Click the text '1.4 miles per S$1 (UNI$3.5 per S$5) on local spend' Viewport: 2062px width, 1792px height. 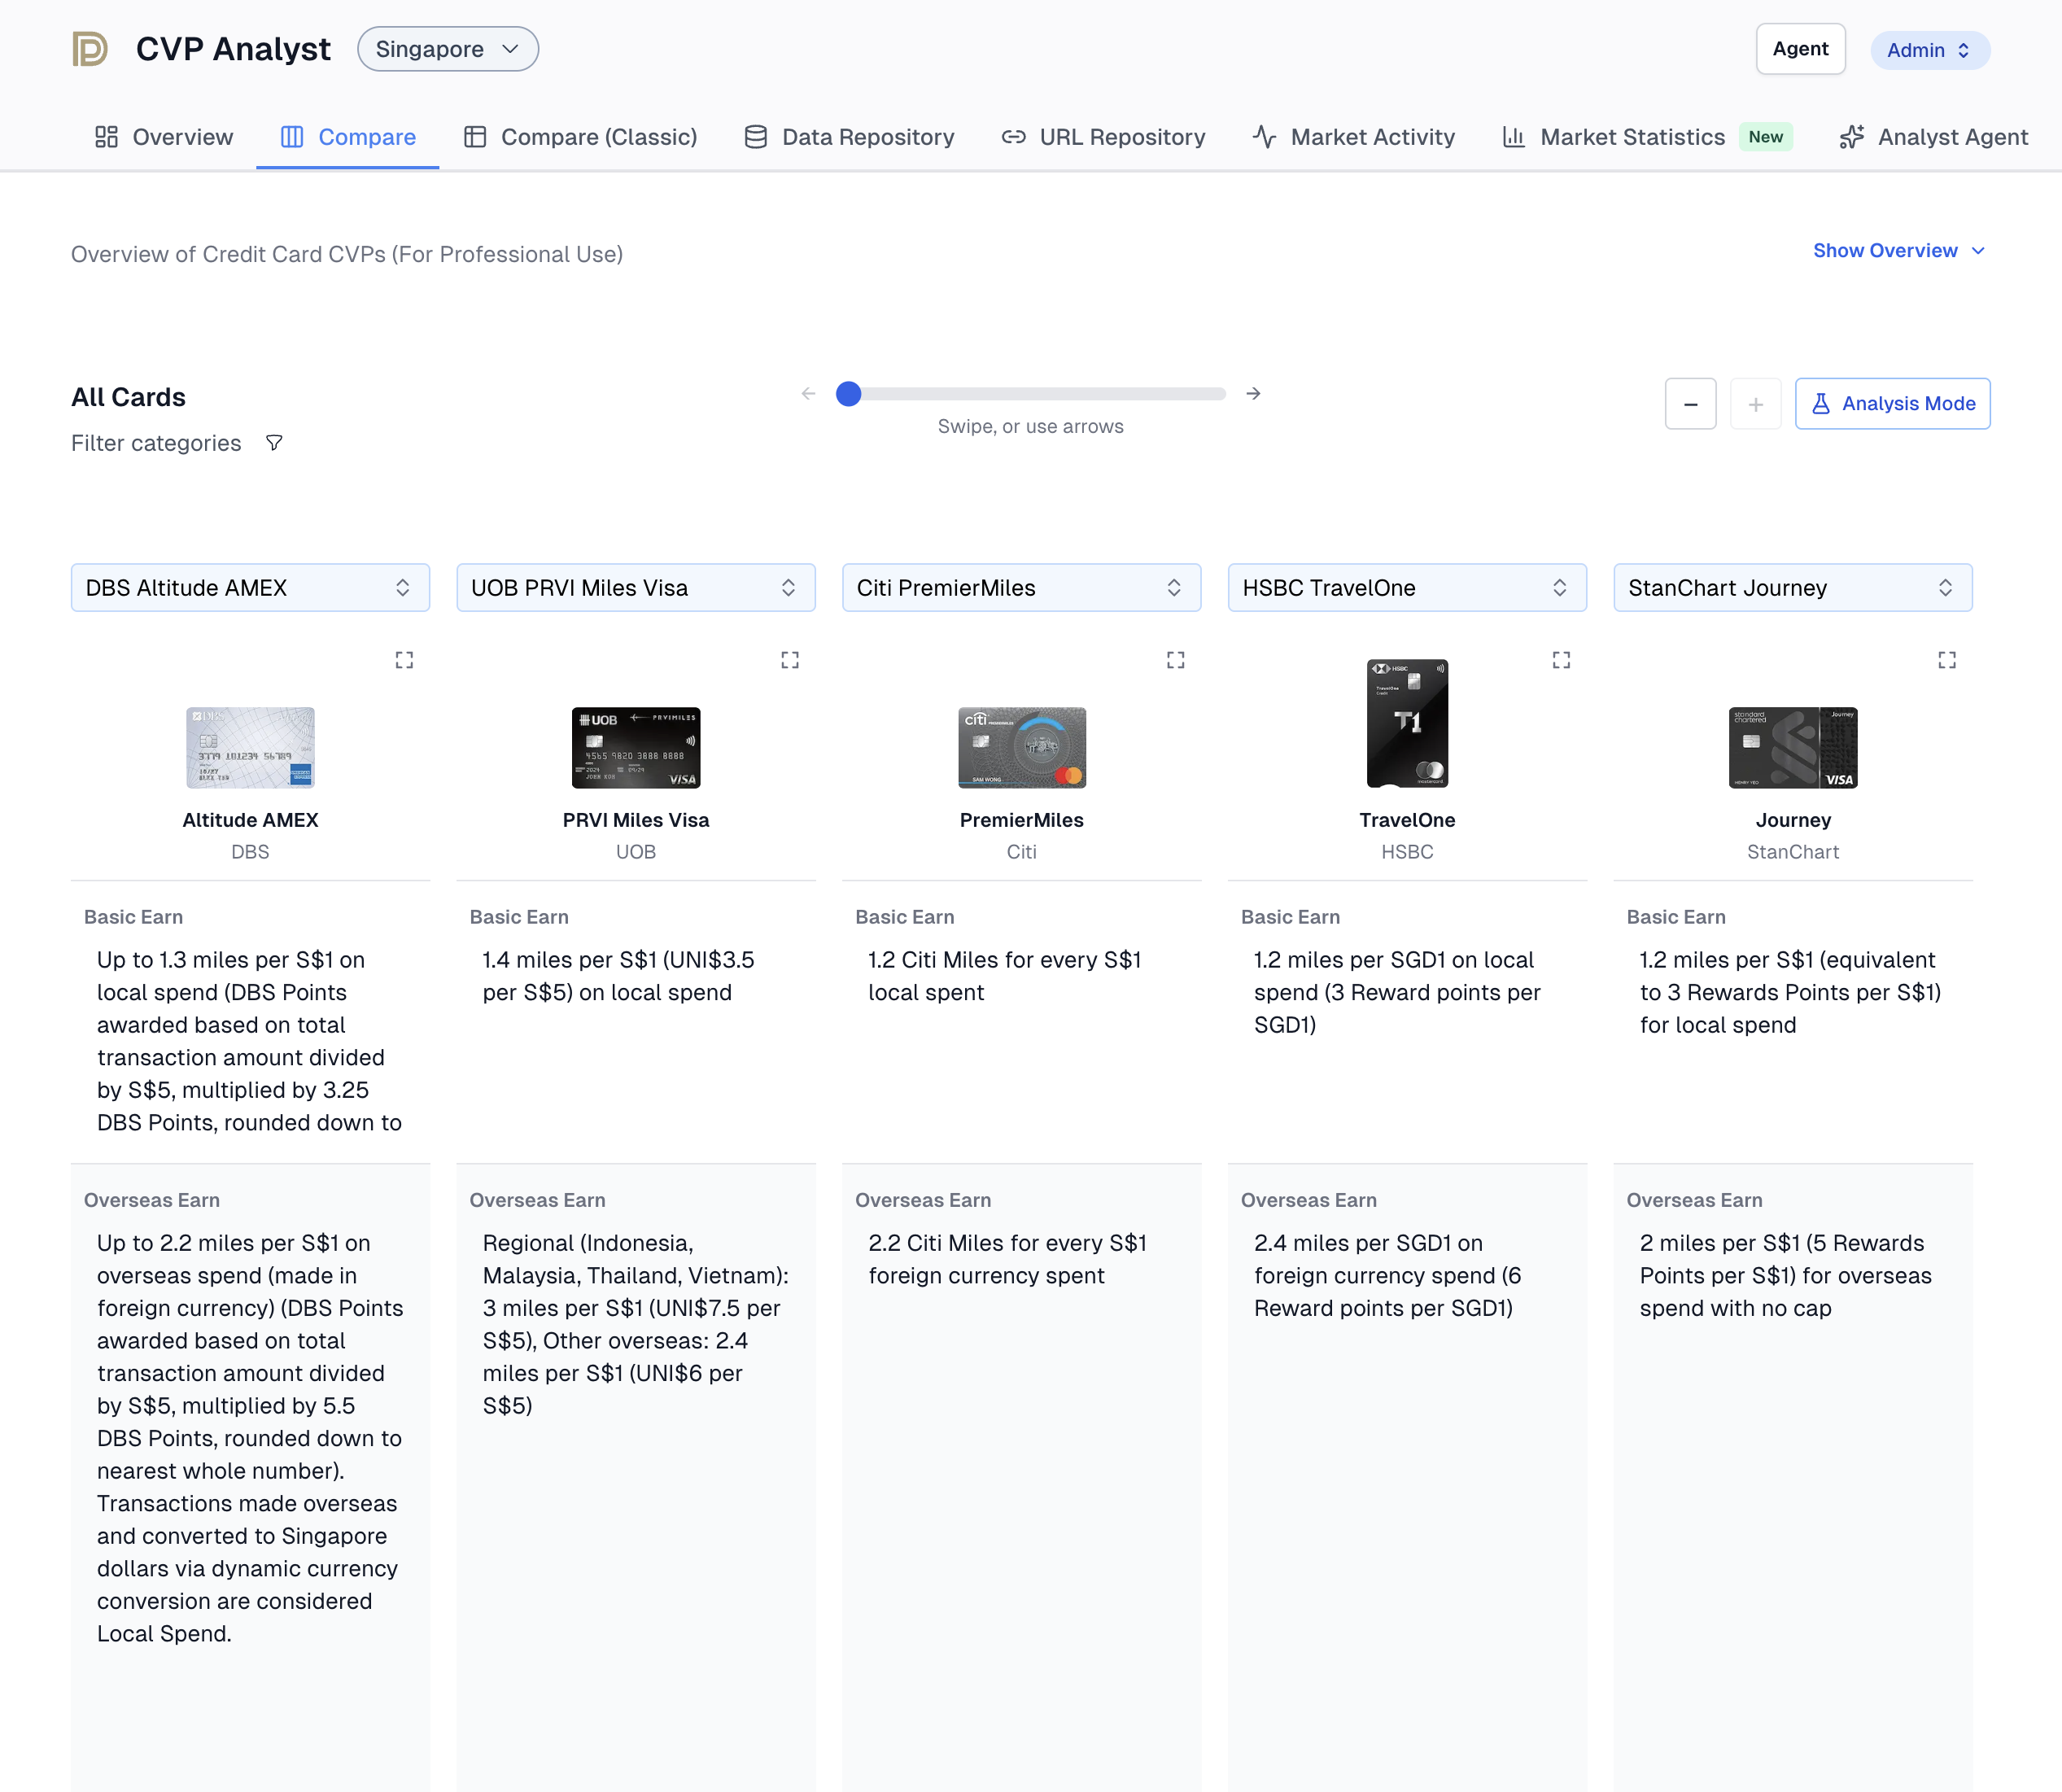[618, 976]
